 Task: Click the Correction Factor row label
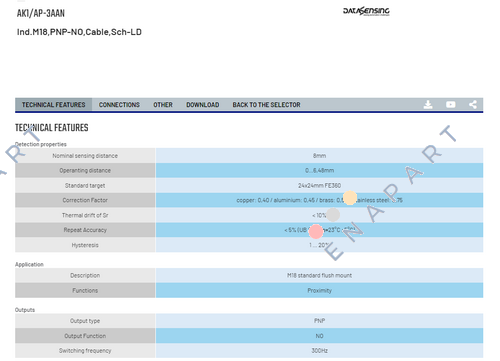pos(85,200)
